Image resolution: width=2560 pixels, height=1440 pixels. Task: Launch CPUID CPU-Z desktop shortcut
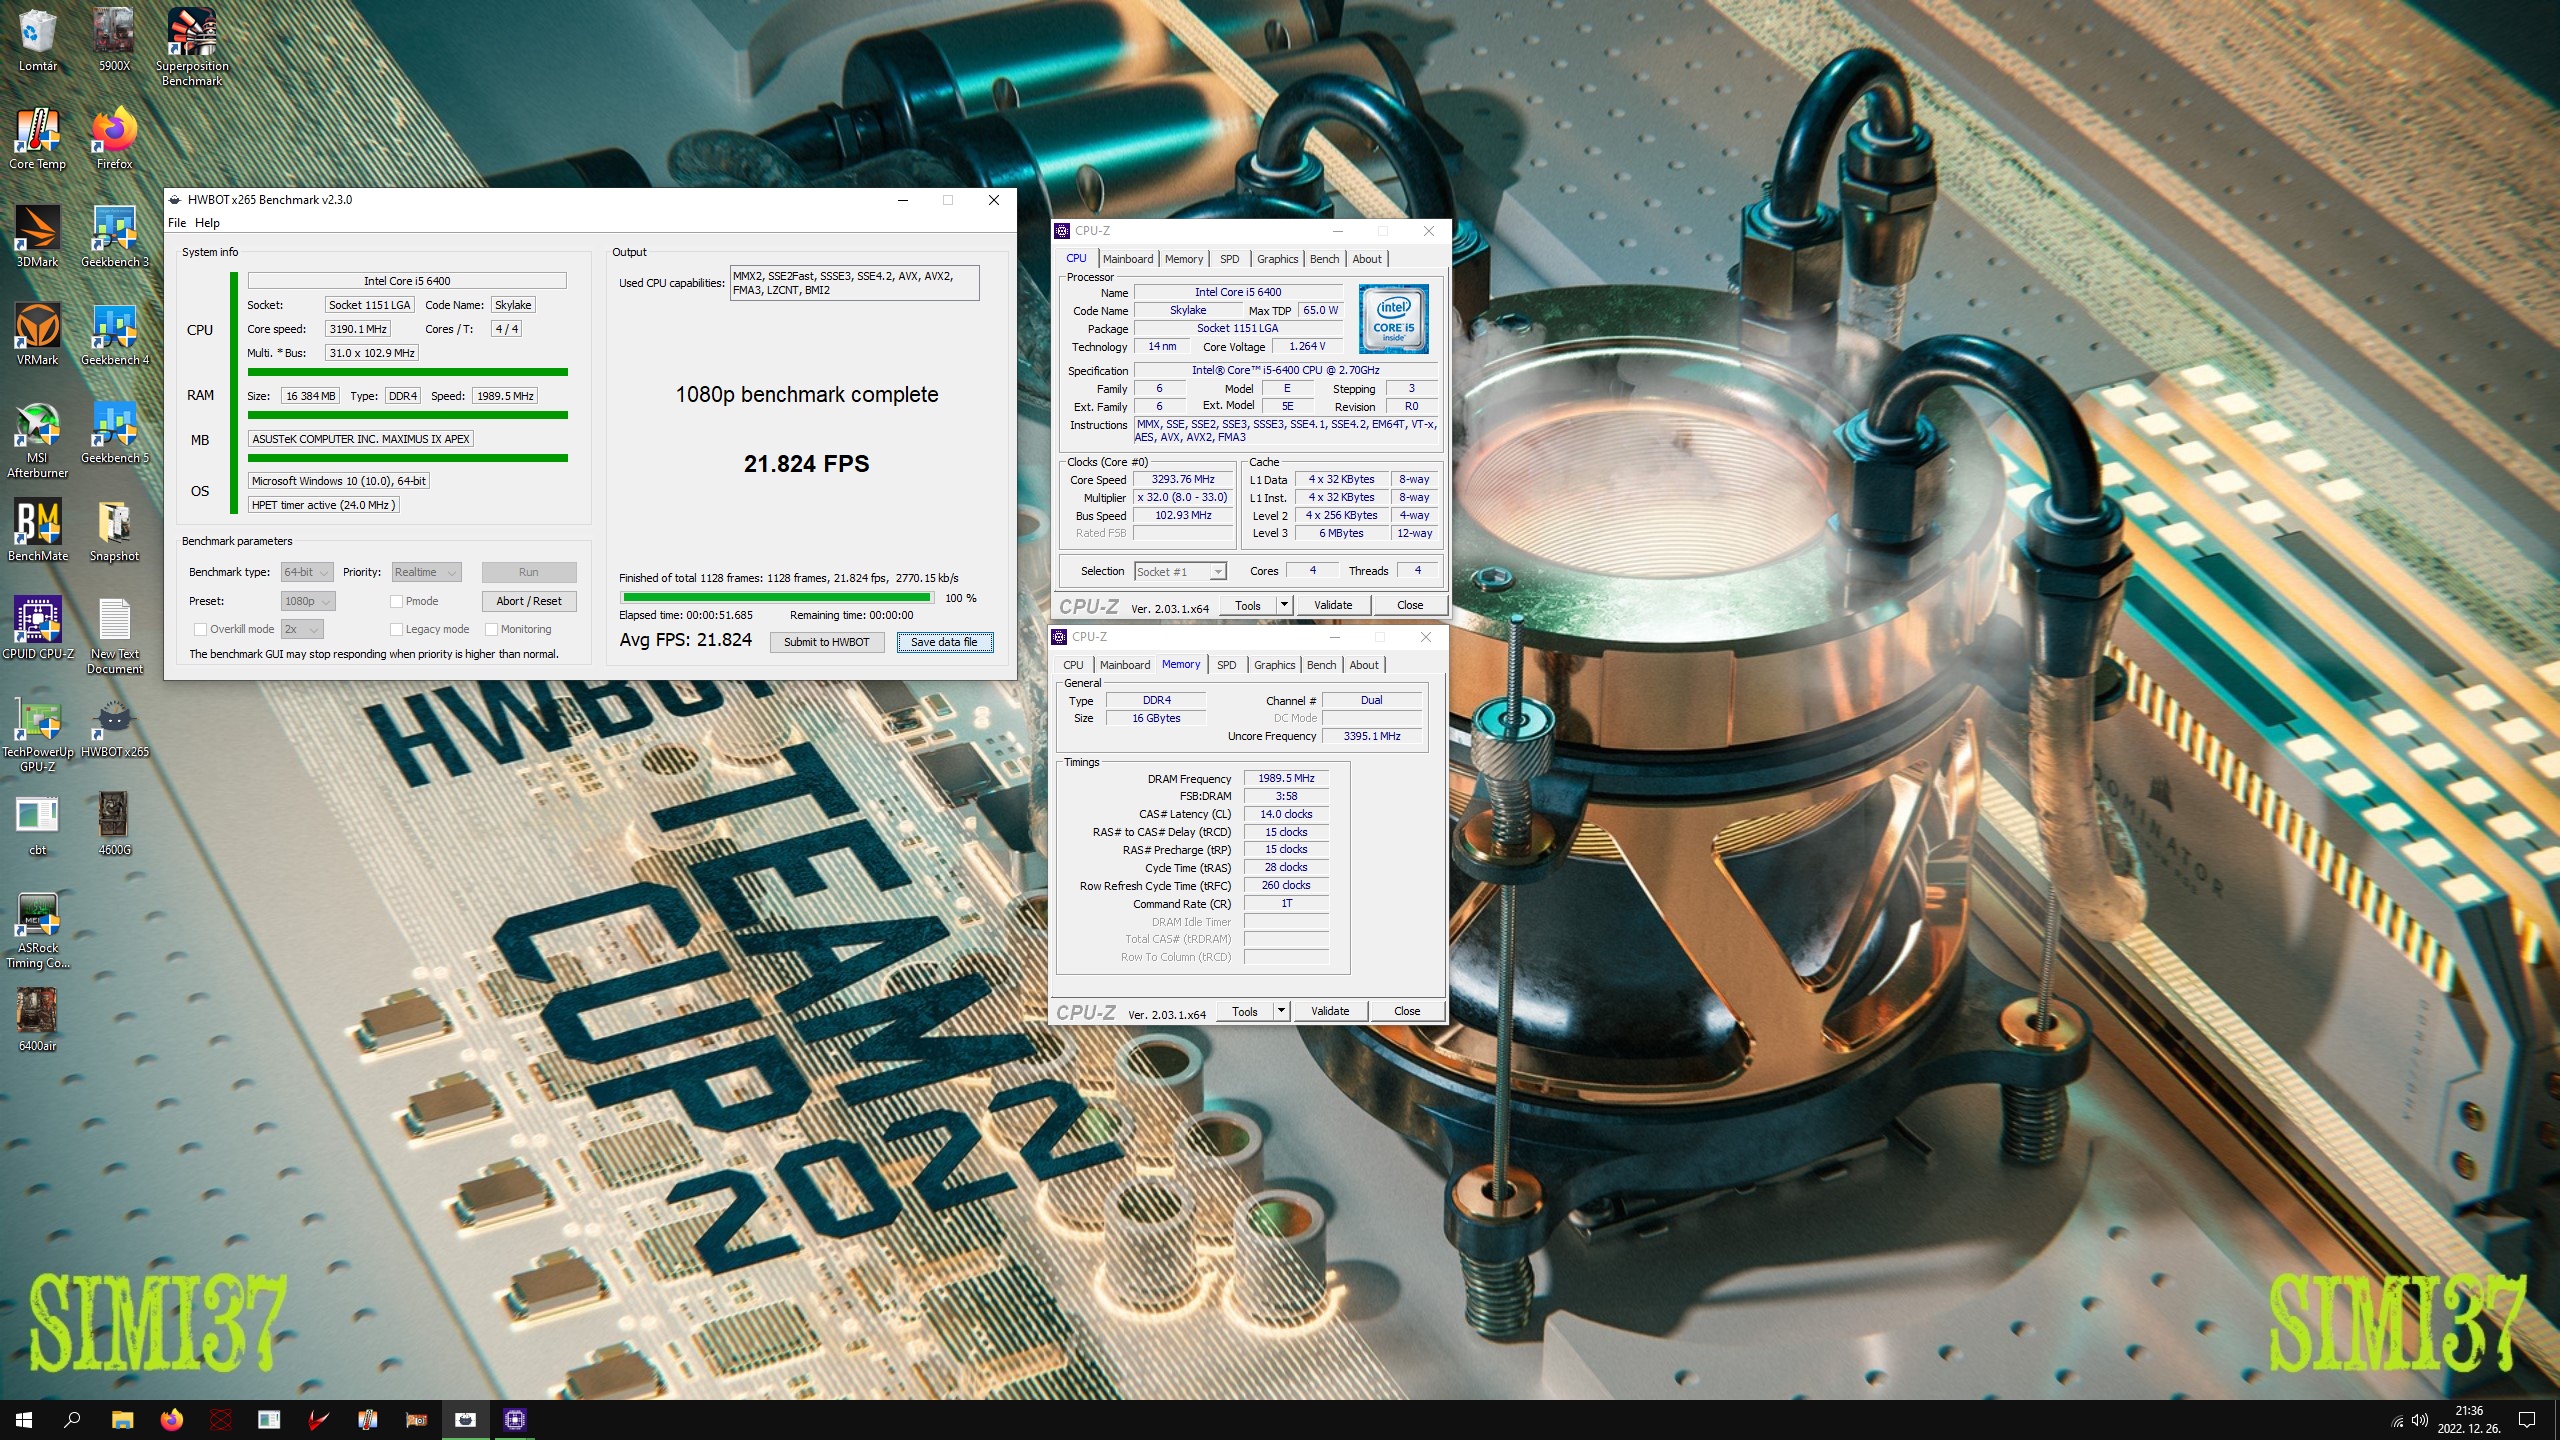tap(37, 628)
